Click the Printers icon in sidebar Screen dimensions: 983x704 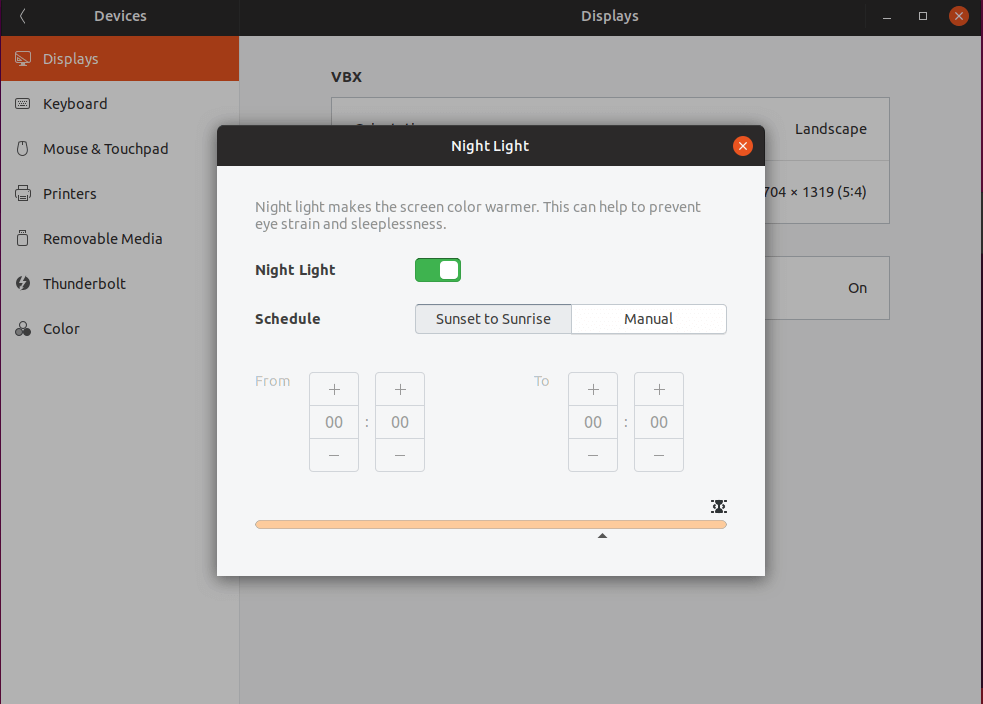point(22,194)
